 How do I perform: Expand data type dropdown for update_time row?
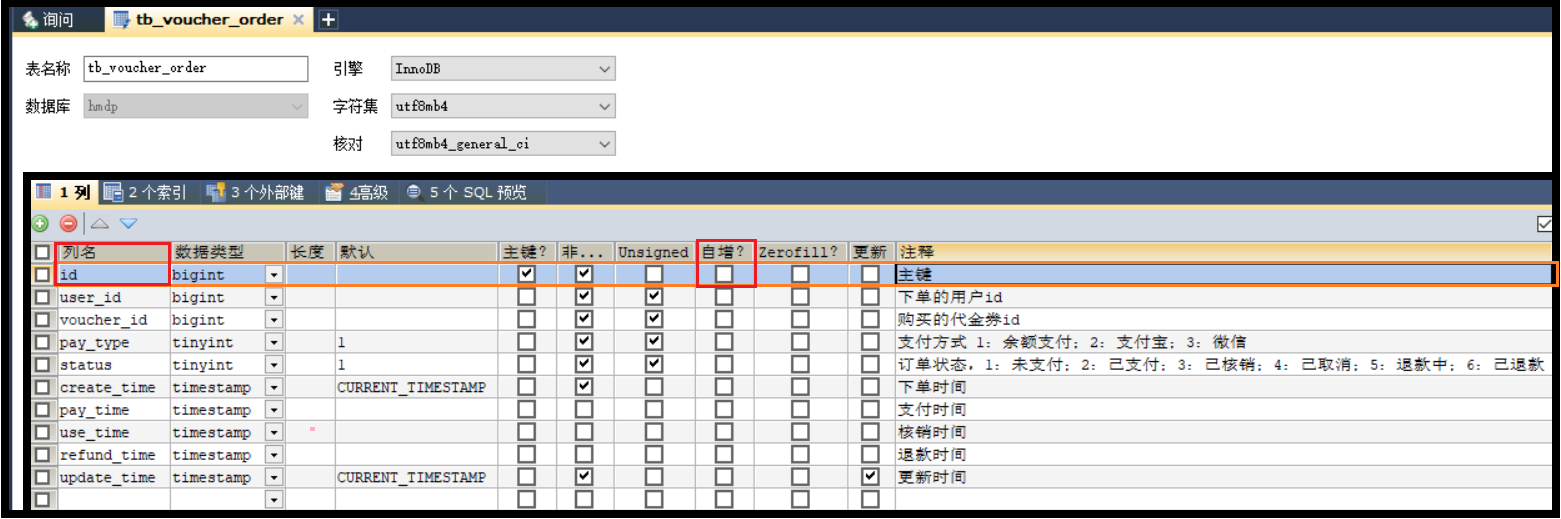273,477
